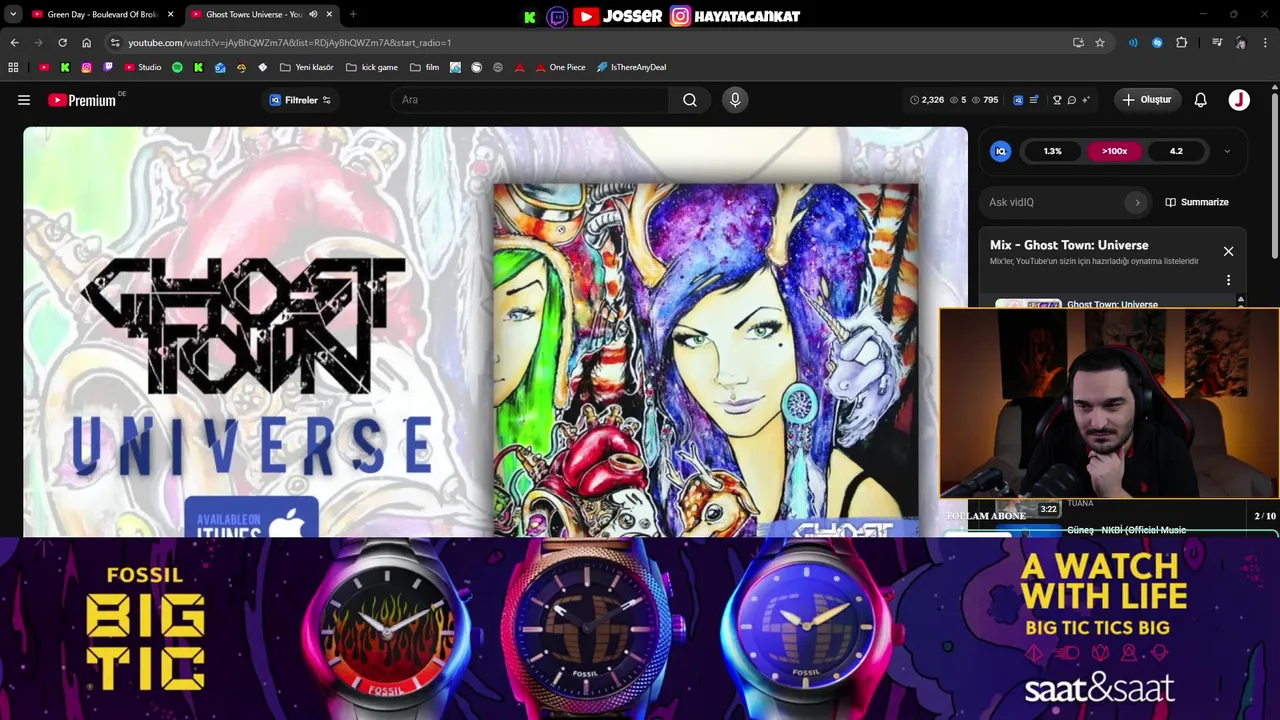
Task: Click the vidIQ 795 views stat
Action: click(x=984, y=100)
